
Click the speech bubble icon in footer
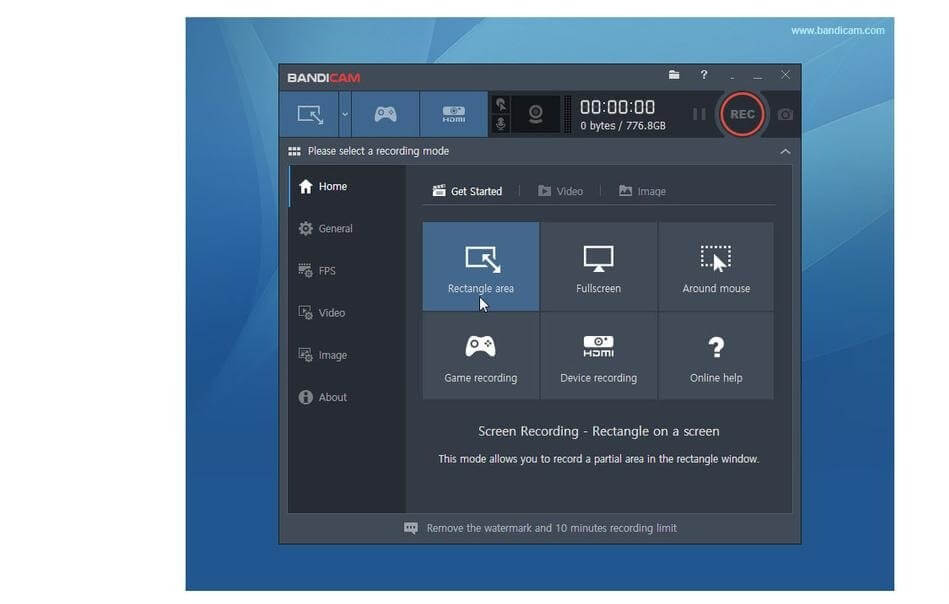click(410, 528)
